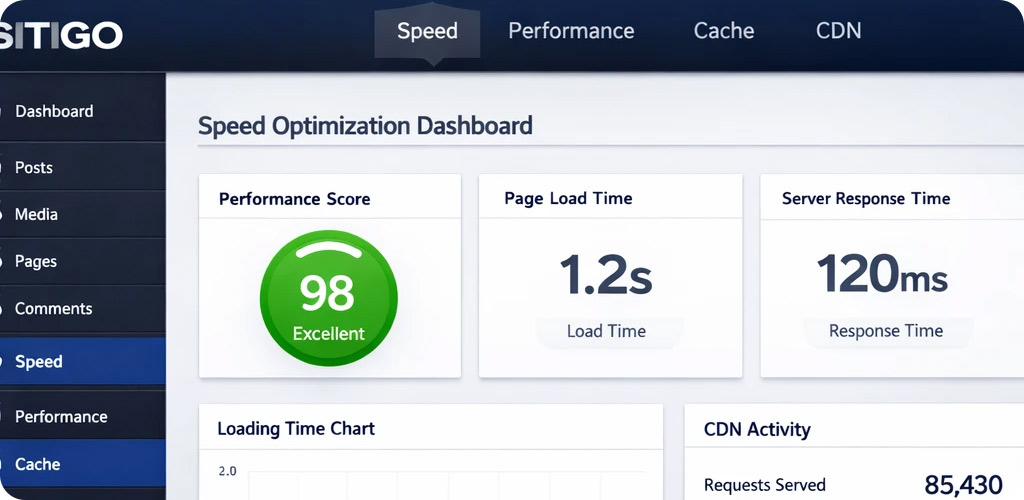Viewport: 1024px width, 500px height.
Task: Open the Performance tab in top navigation
Action: pyautogui.click(x=571, y=31)
